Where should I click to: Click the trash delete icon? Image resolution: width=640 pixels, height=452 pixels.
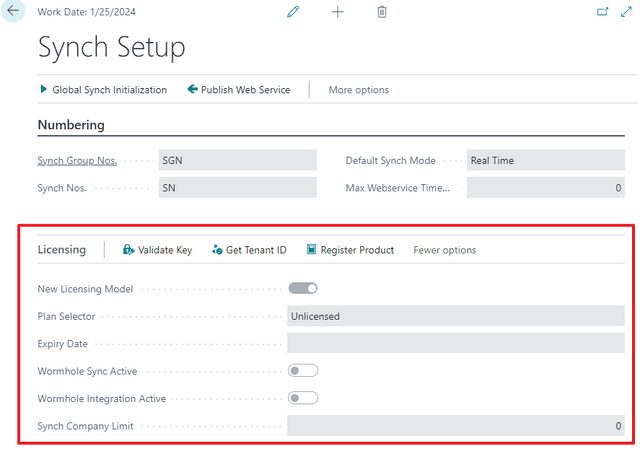(382, 12)
